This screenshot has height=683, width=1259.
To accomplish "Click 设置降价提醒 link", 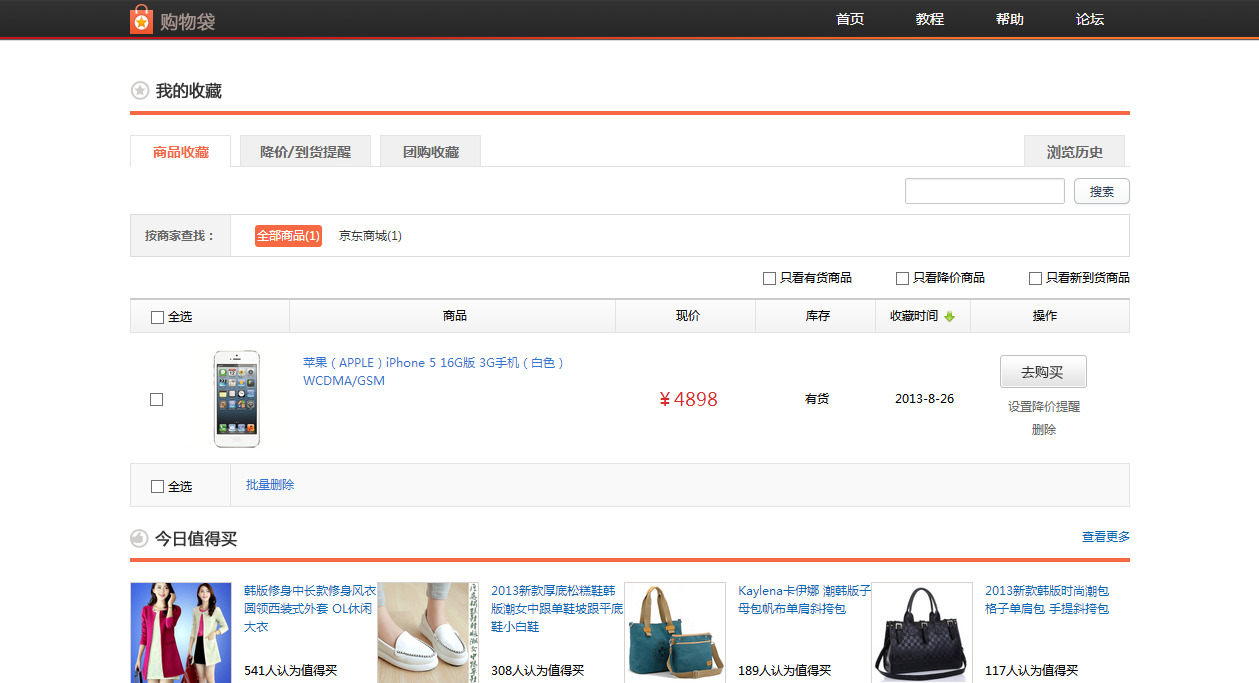I will pyautogui.click(x=1044, y=407).
